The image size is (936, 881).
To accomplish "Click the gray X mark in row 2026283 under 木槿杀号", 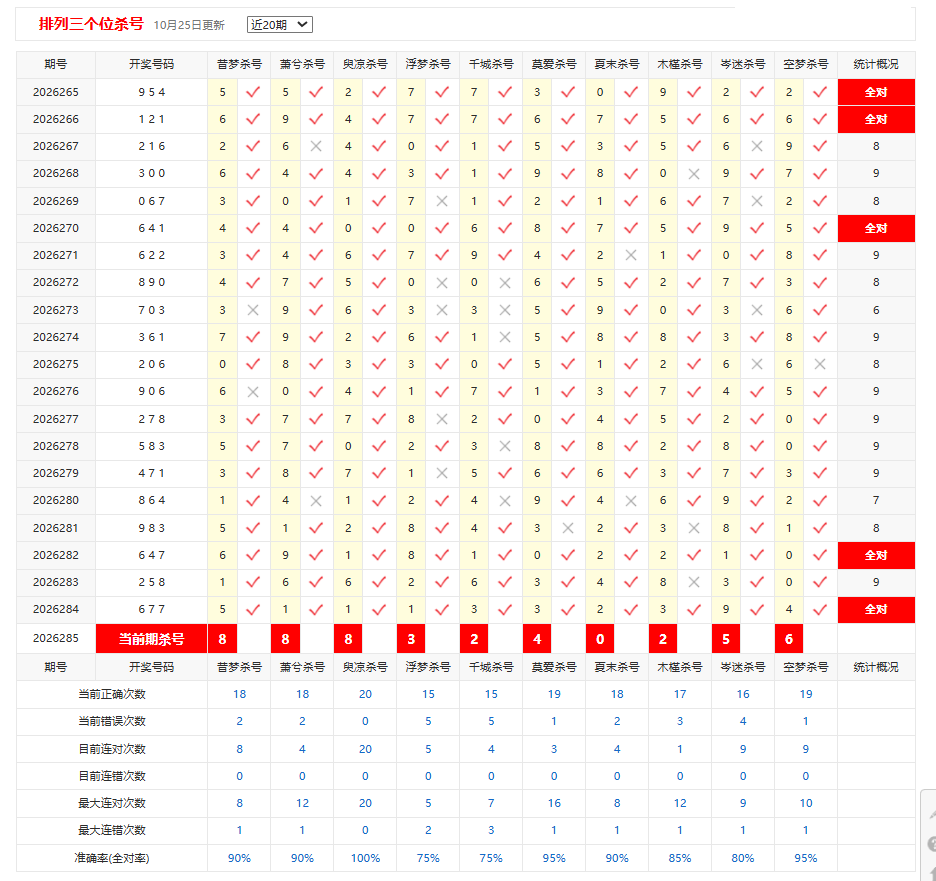I will 694,582.
